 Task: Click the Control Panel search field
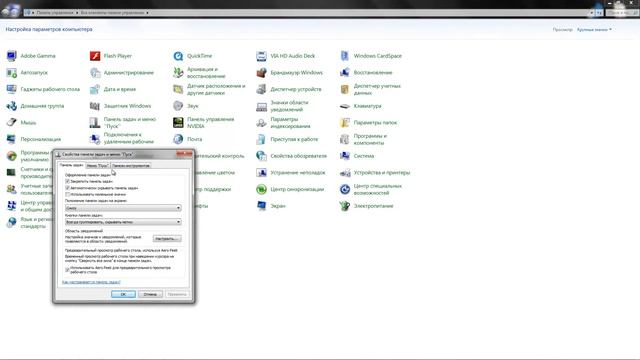(621, 13)
